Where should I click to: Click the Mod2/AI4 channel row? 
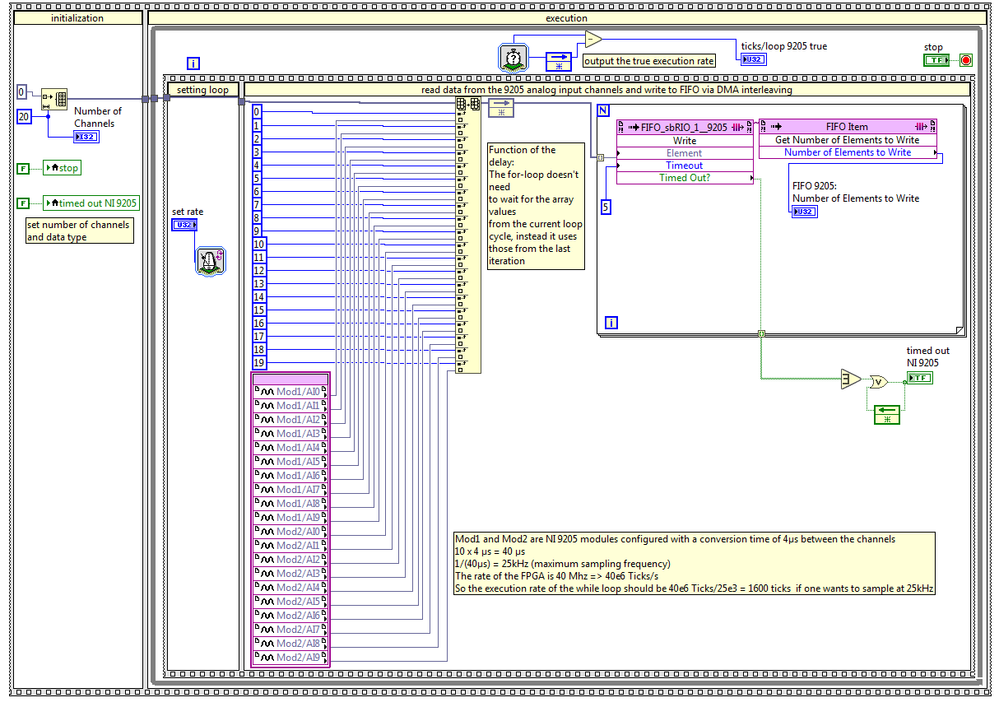pyautogui.click(x=291, y=588)
